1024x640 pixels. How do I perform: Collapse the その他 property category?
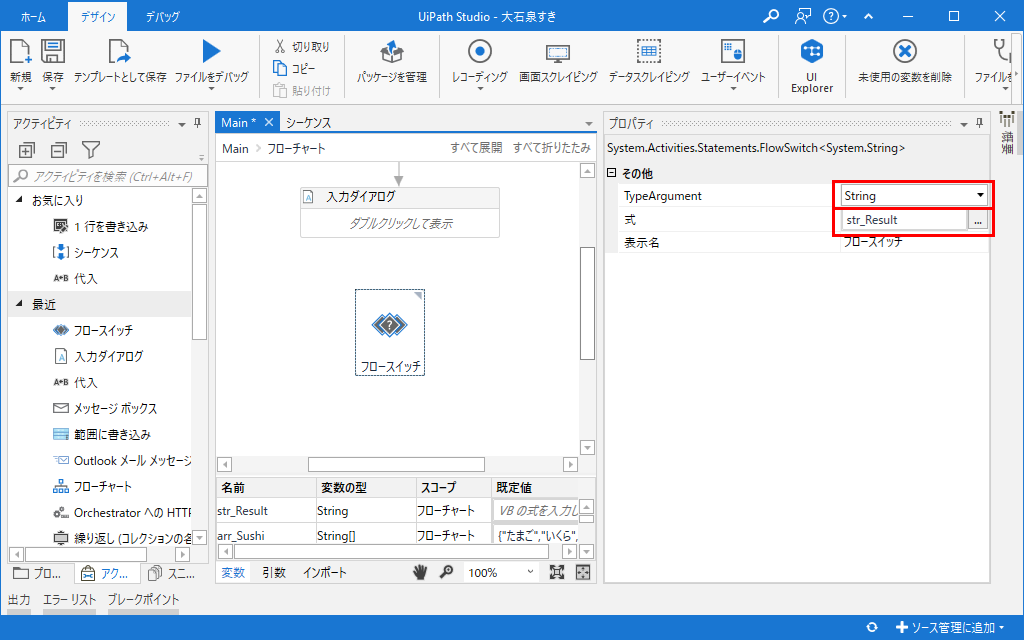pos(612,173)
